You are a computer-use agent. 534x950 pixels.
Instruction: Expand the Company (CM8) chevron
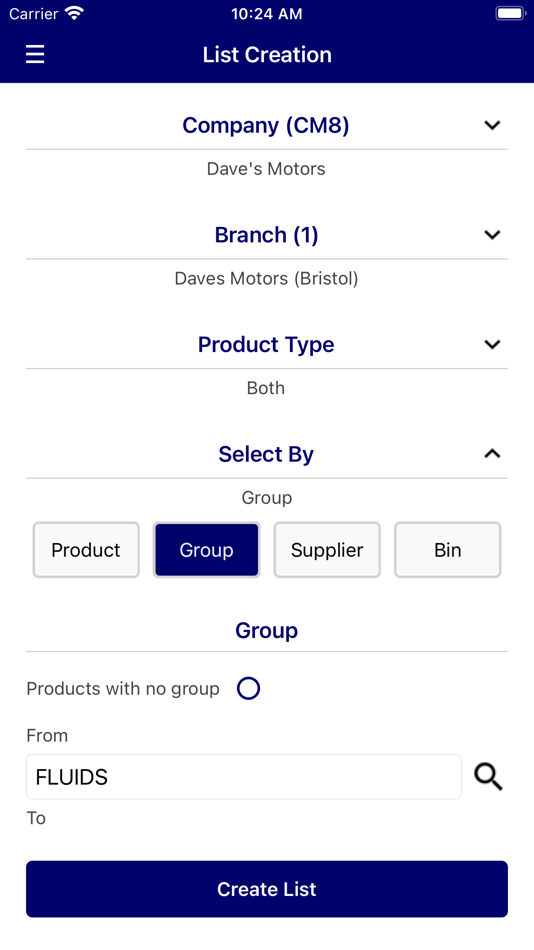(492, 125)
